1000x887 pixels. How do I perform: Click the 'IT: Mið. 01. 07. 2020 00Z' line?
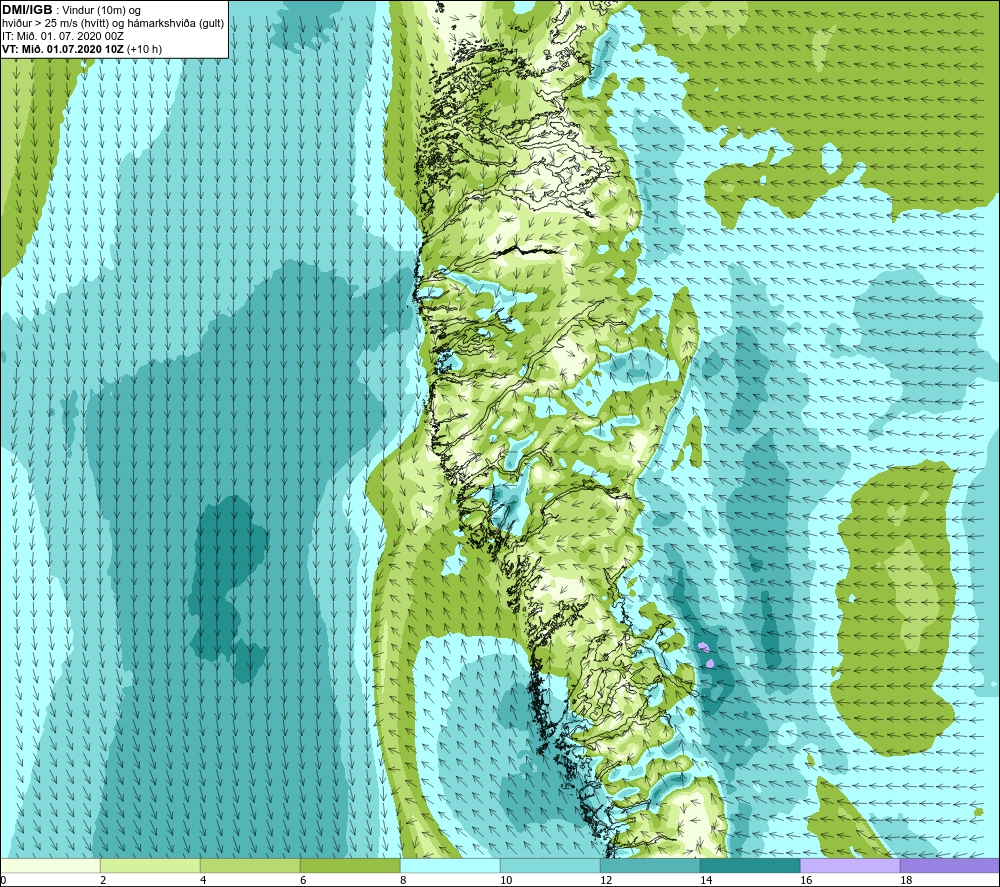click(63, 36)
